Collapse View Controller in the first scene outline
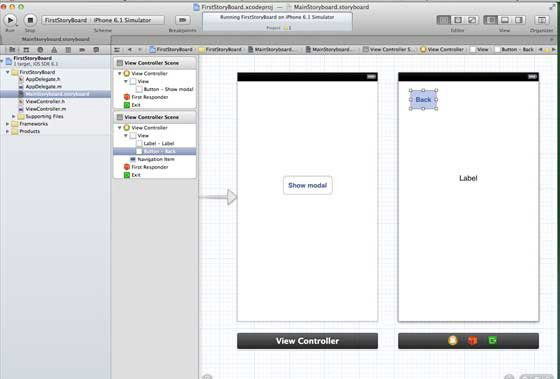This screenshot has width=560, height=379. coord(120,74)
